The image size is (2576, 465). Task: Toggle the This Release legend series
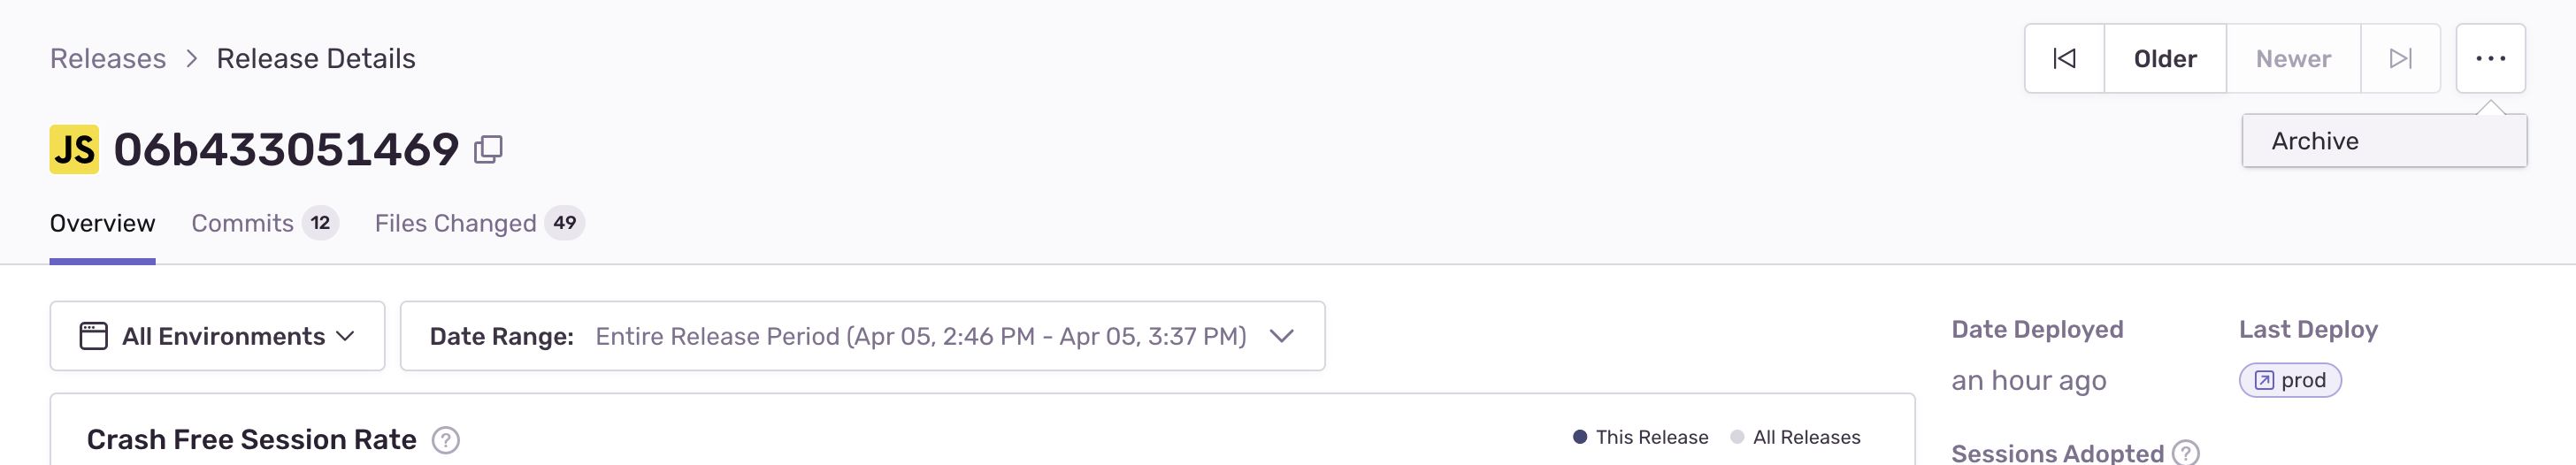tap(1640, 437)
